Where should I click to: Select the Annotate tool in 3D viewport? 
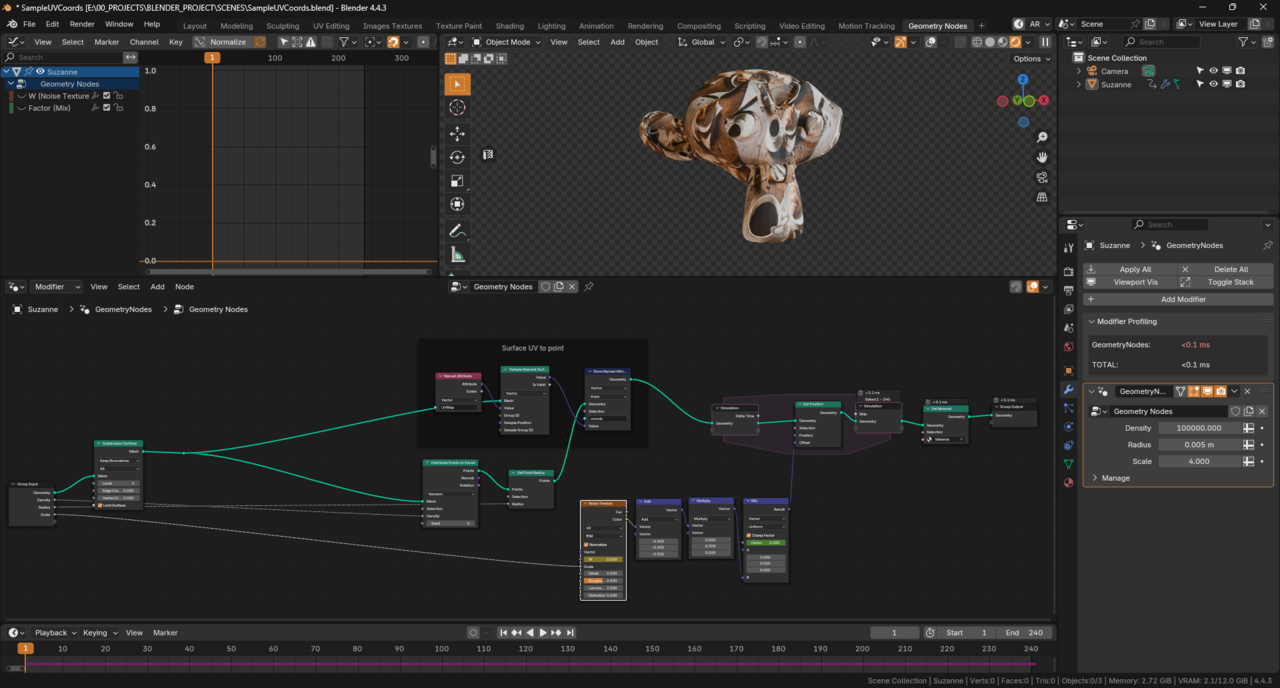point(457,231)
